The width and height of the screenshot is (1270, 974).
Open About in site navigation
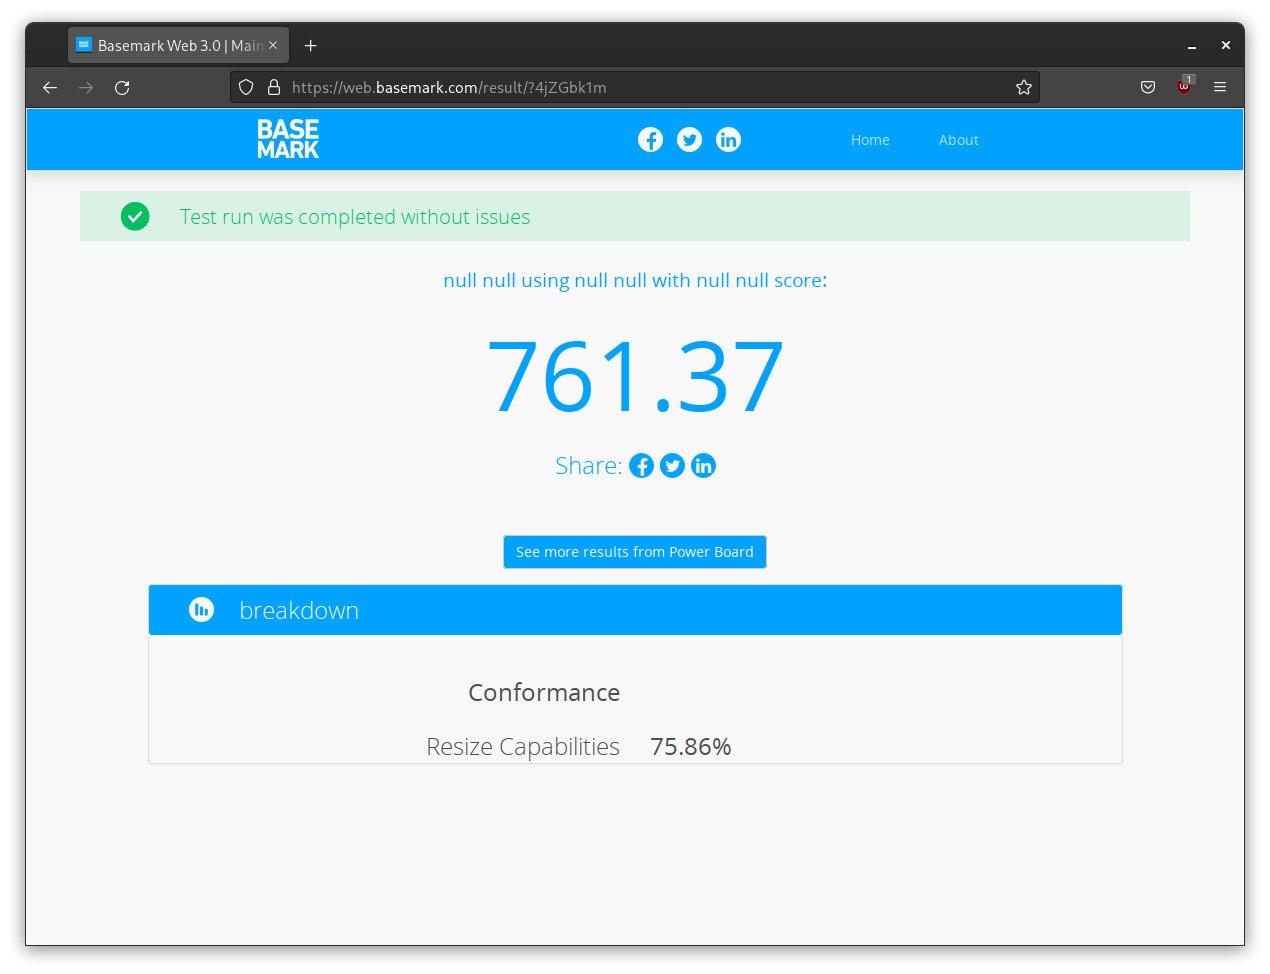click(958, 140)
